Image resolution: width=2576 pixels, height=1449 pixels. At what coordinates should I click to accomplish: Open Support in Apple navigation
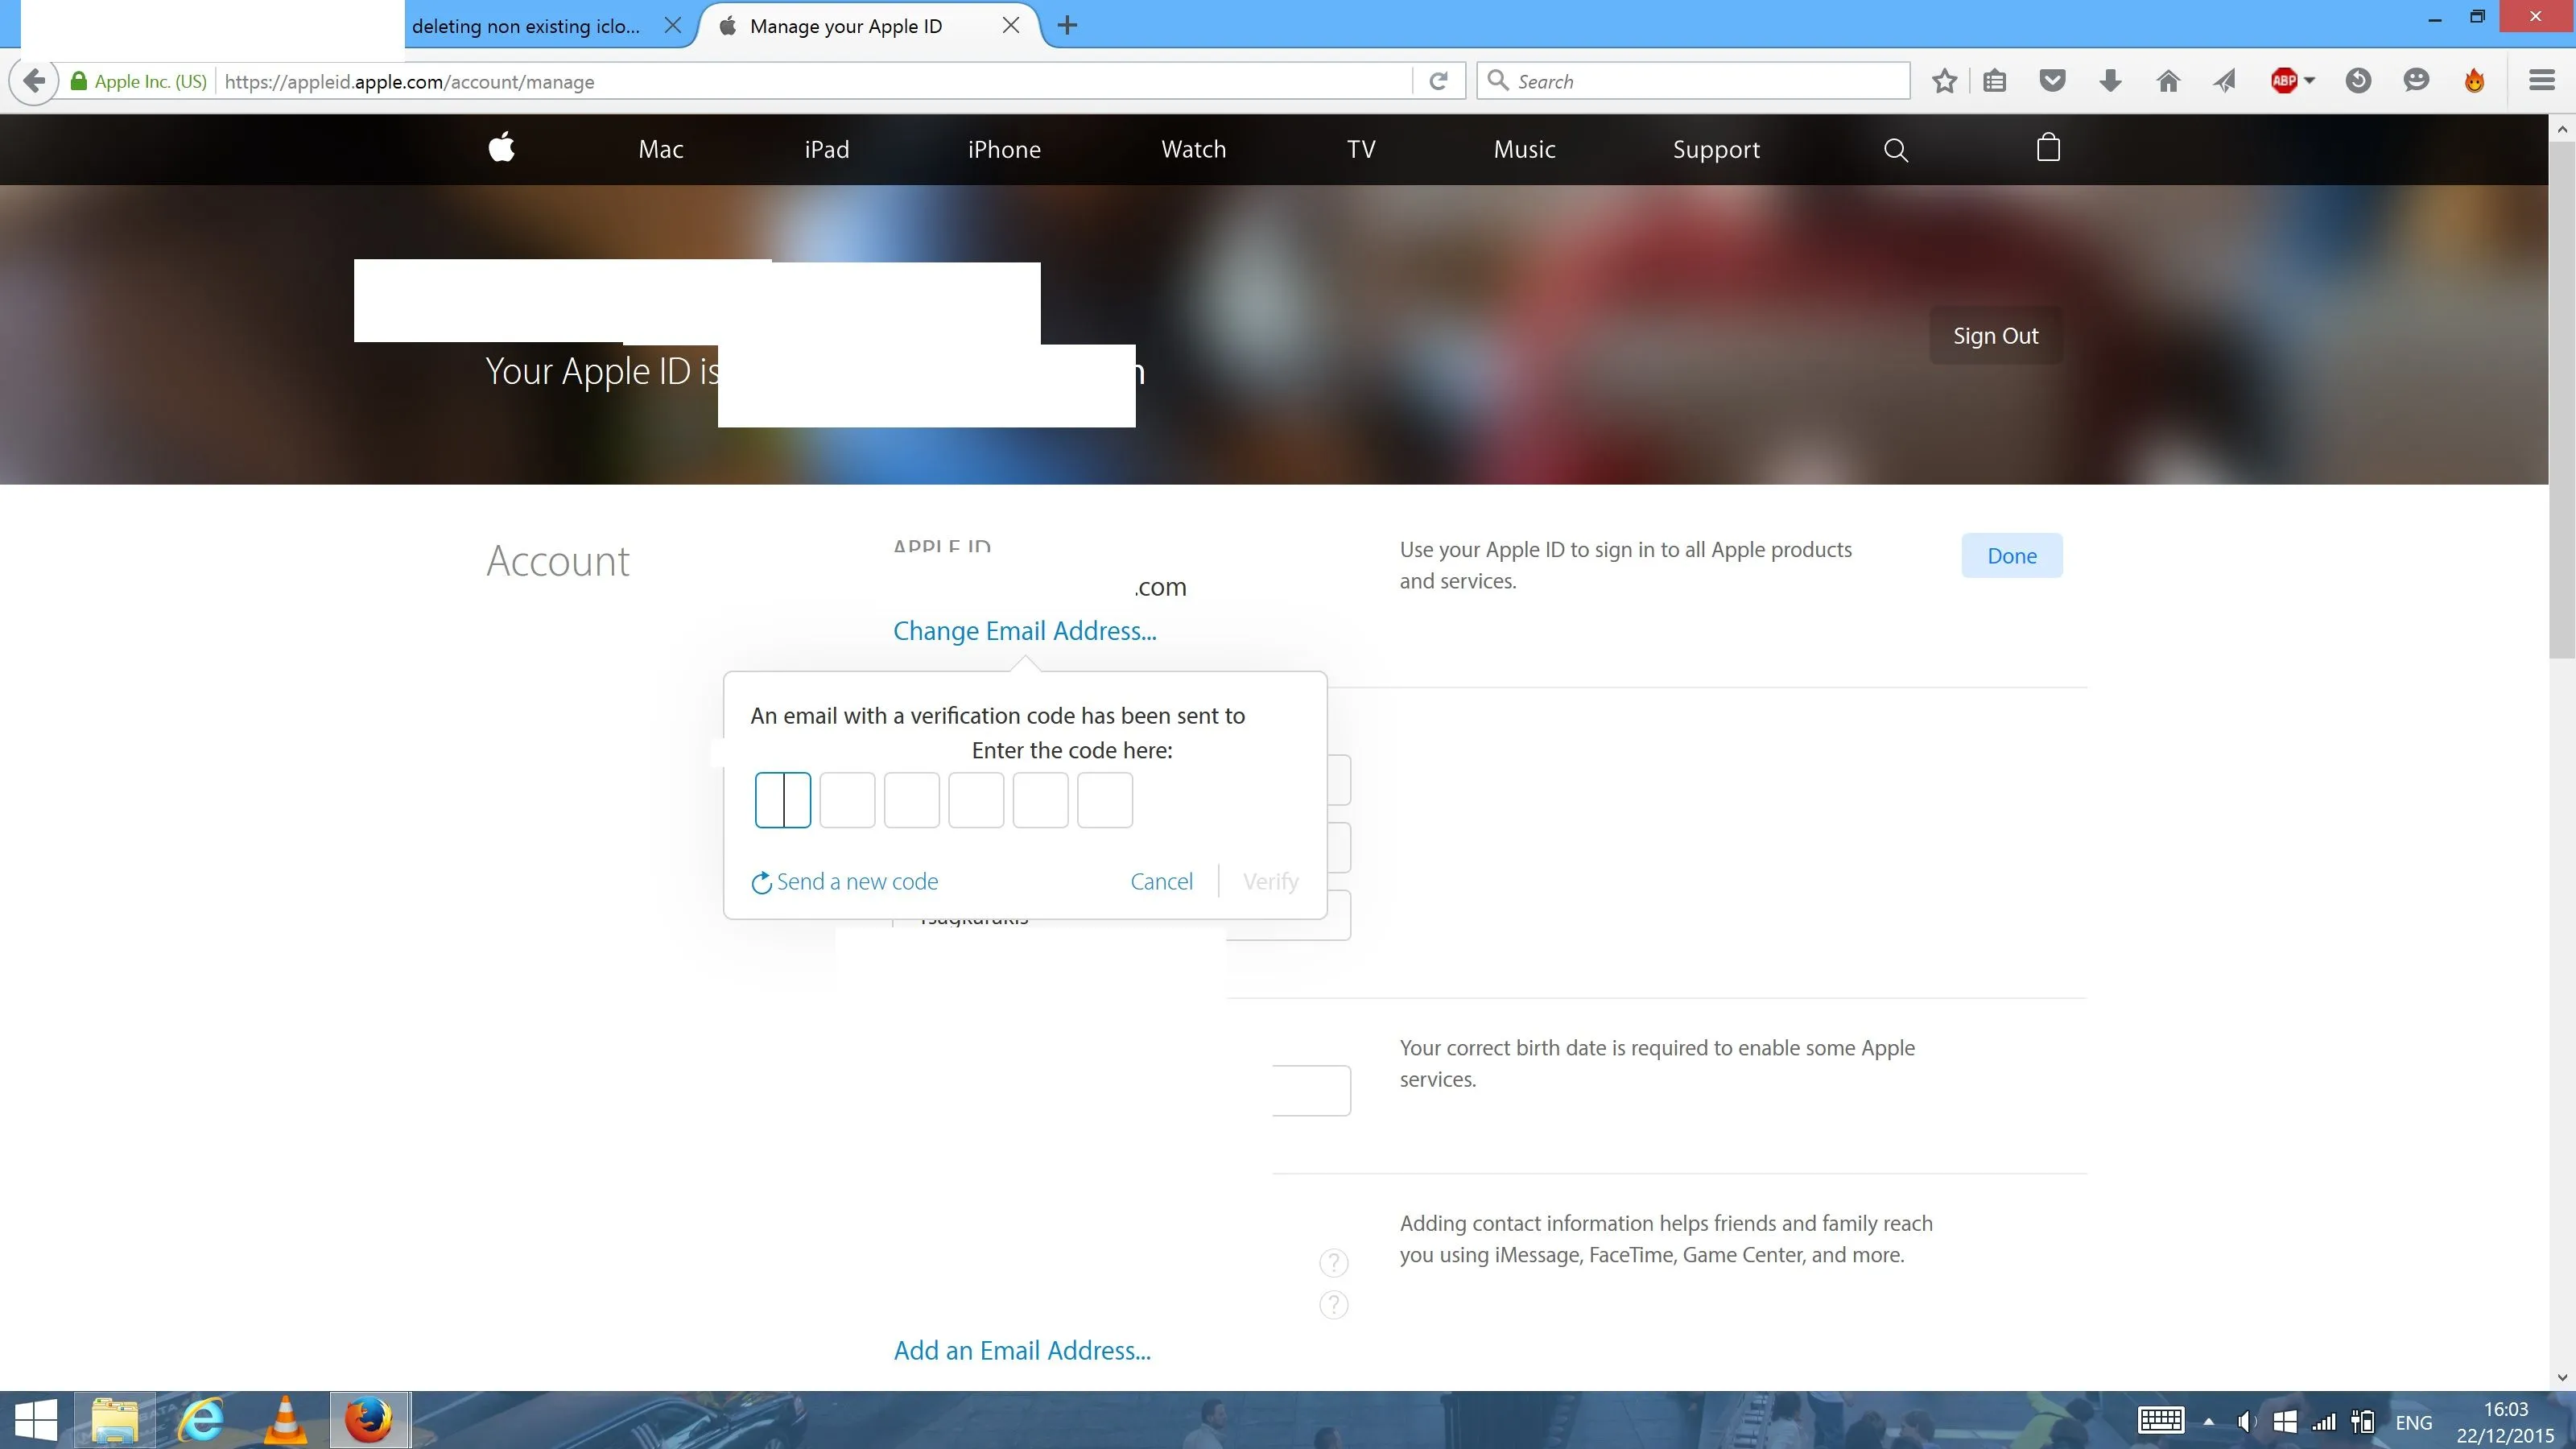[x=1715, y=150]
